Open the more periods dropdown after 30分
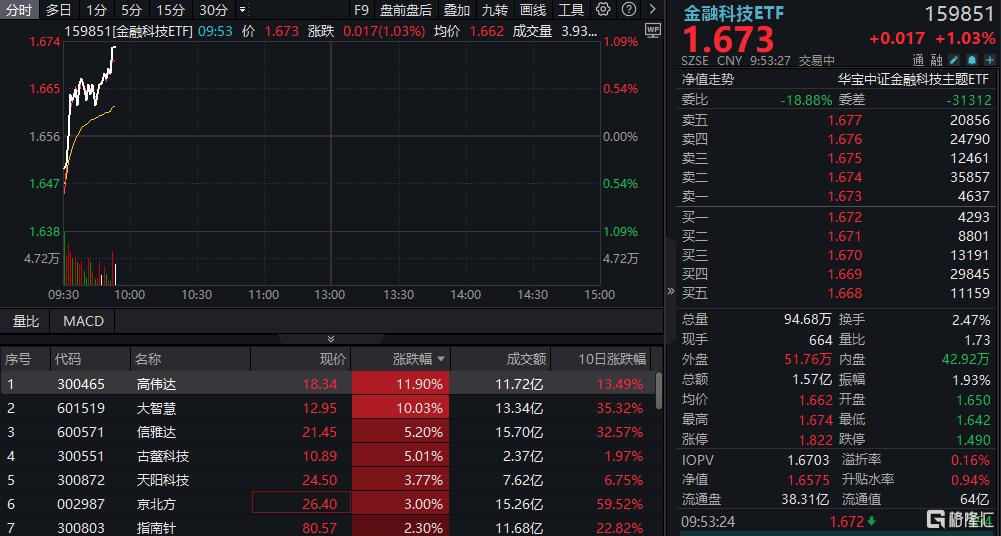Viewport: 1001px width, 536px height. (x=241, y=10)
